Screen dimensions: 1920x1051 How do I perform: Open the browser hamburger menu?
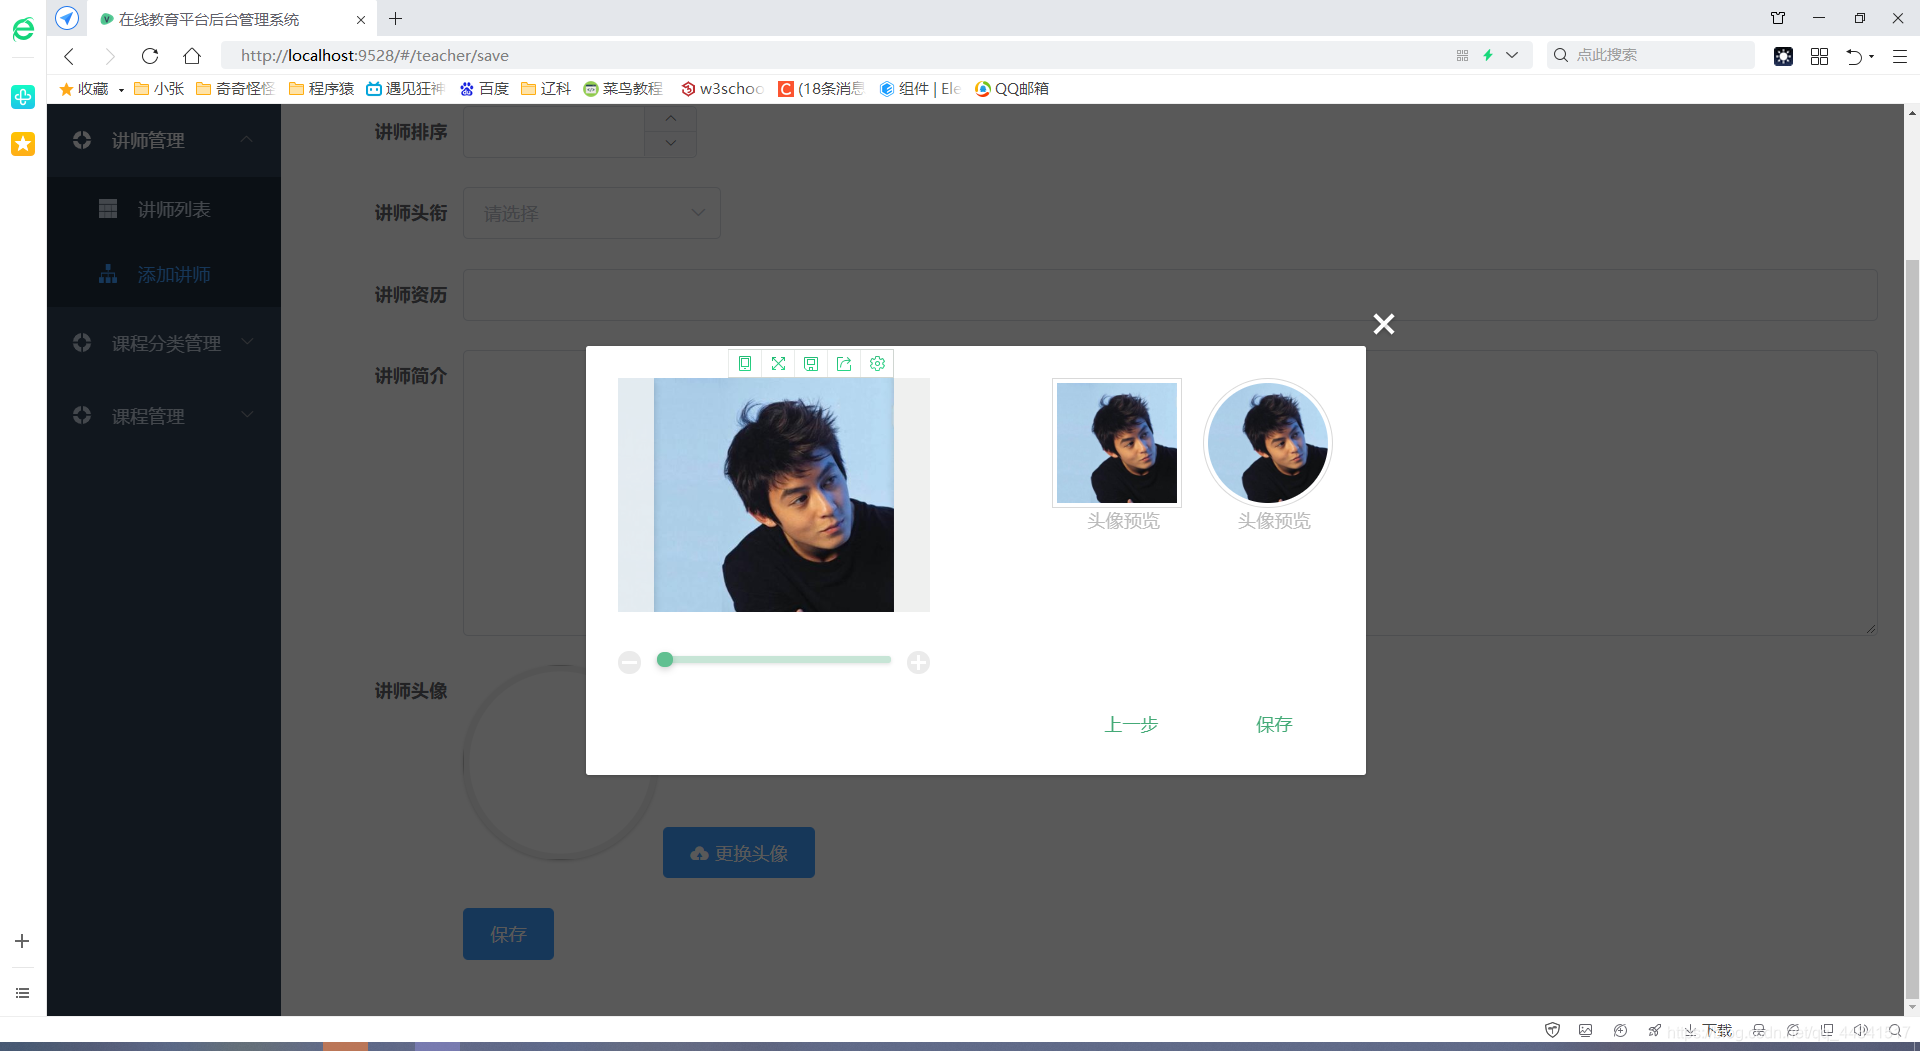1900,56
